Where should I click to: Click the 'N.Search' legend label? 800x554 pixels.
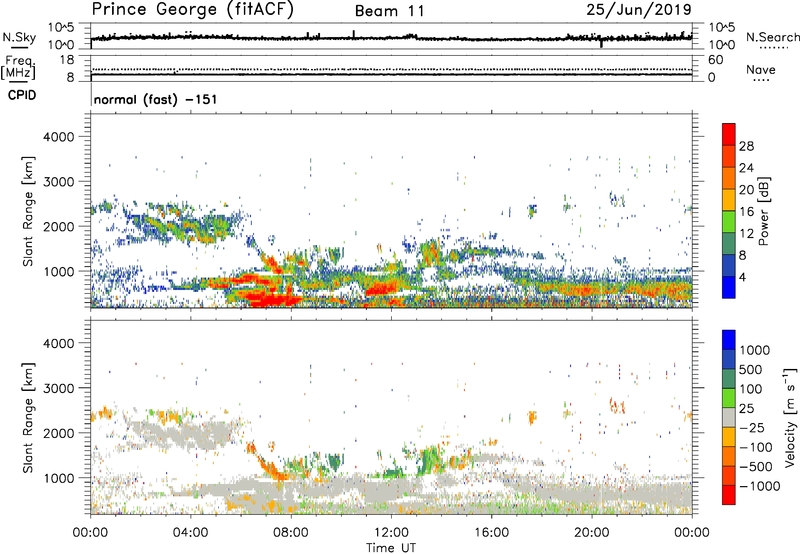click(772, 37)
